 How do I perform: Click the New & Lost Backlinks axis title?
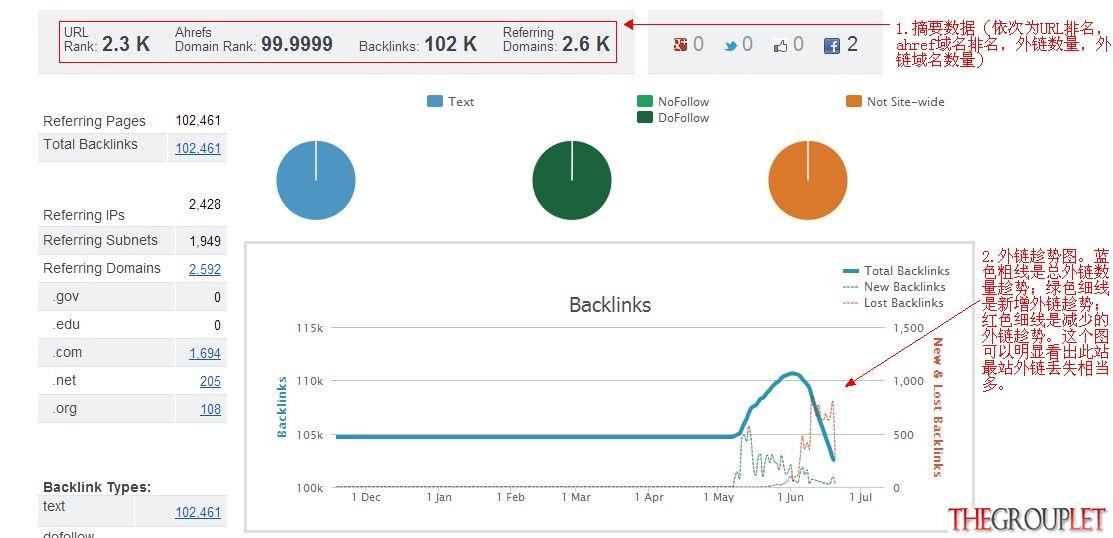tap(937, 407)
